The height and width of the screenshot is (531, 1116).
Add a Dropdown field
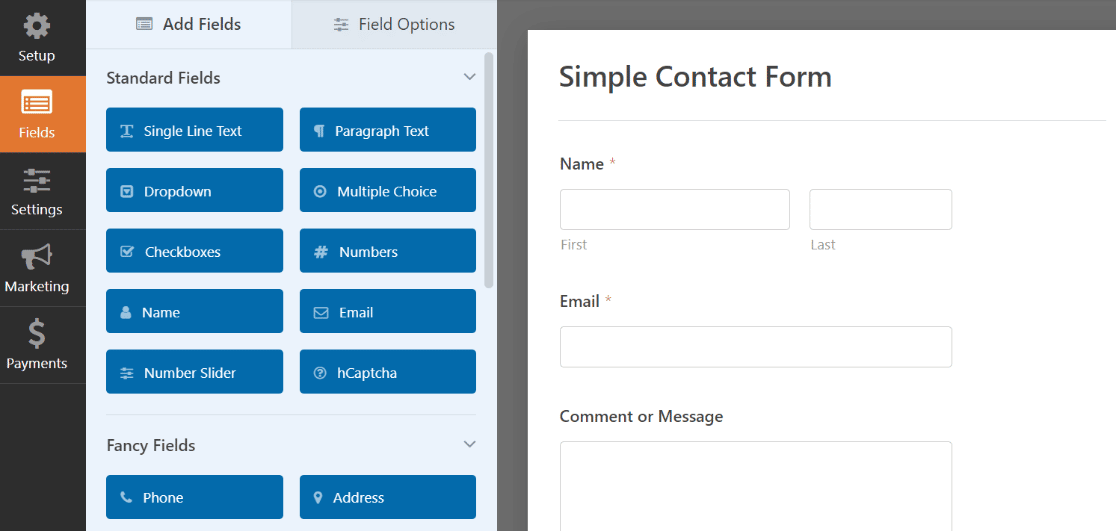tap(194, 191)
